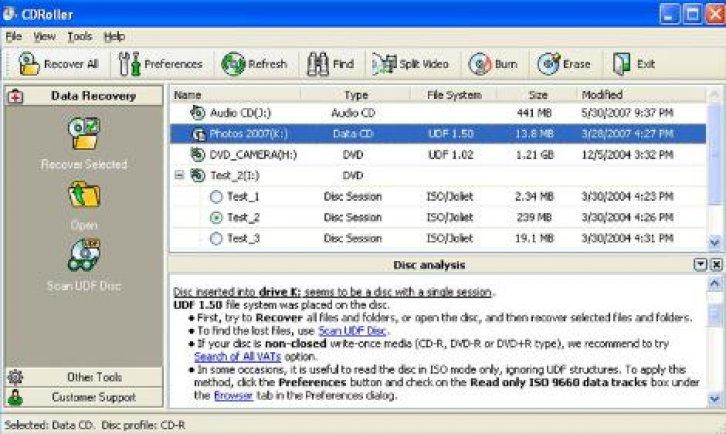Open the Tools menu
Screen dimensions: 726x434
pos(80,36)
